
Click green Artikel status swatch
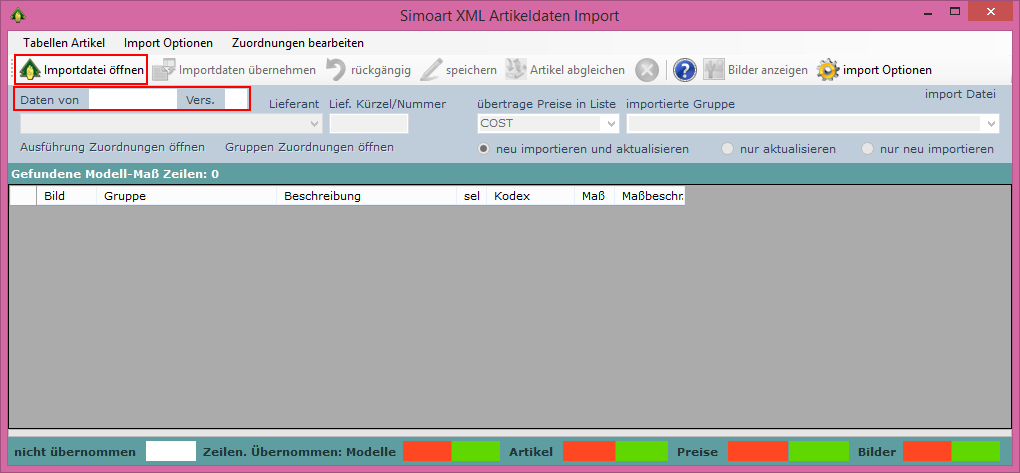[x=642, y=451]
